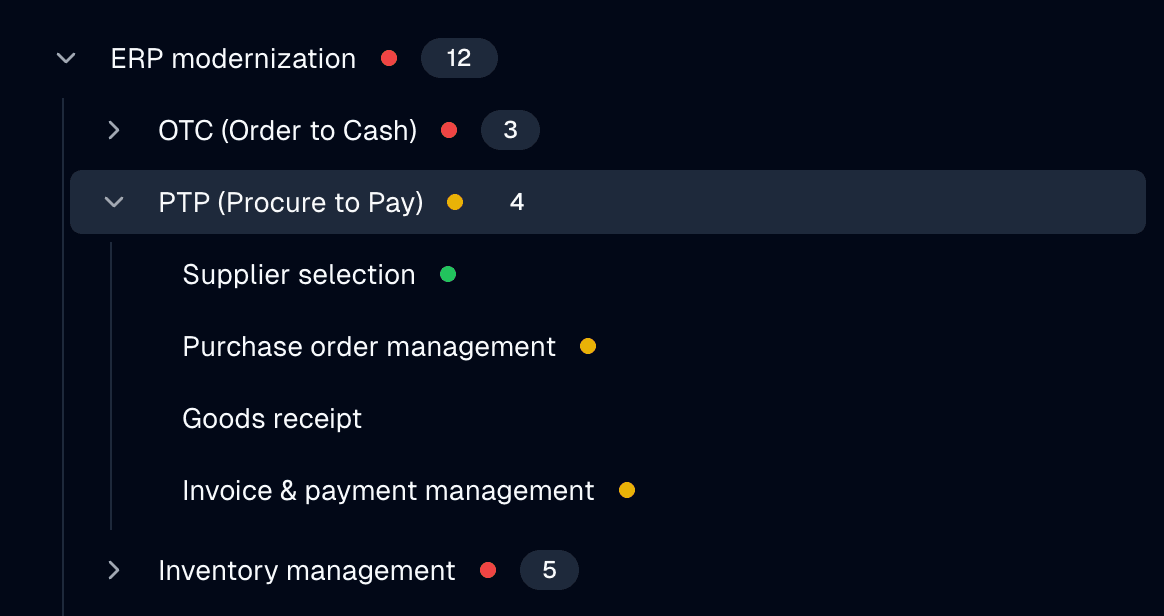Viewport: 1164px width, 616px height.
Task: Click the count badge showing 12
Action: tap(459, 58)
